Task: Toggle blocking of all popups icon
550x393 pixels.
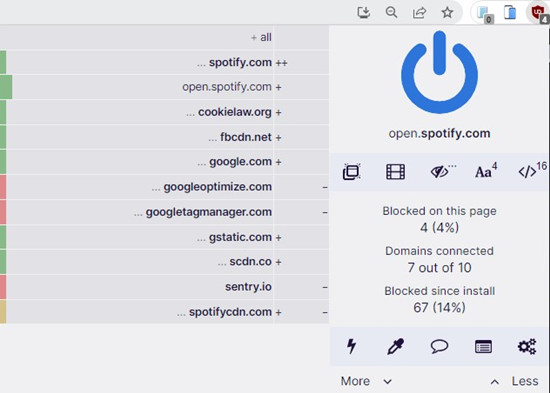Action: point(351,172)
